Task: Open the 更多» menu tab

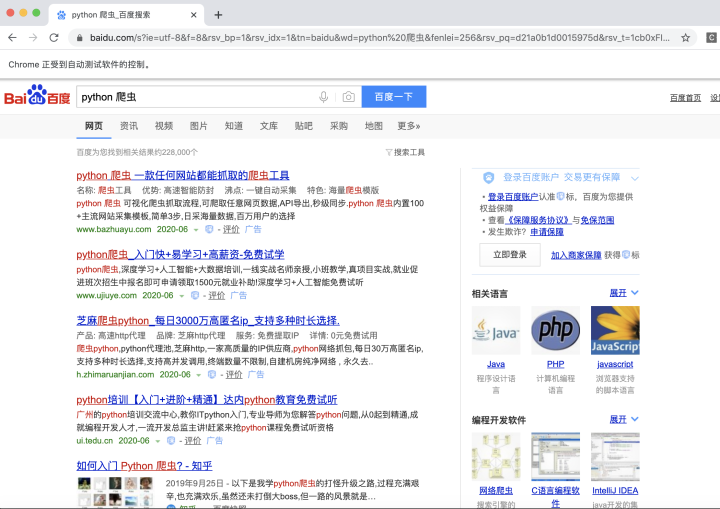Action: [x=409, y=126]
